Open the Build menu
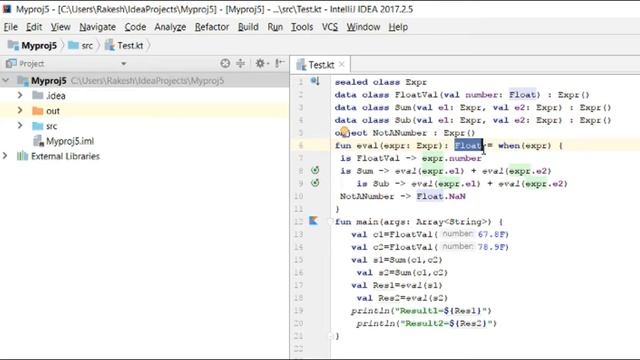Image resolution: width=640 pixels, height=360 pixels. click(x=248, y=27)
